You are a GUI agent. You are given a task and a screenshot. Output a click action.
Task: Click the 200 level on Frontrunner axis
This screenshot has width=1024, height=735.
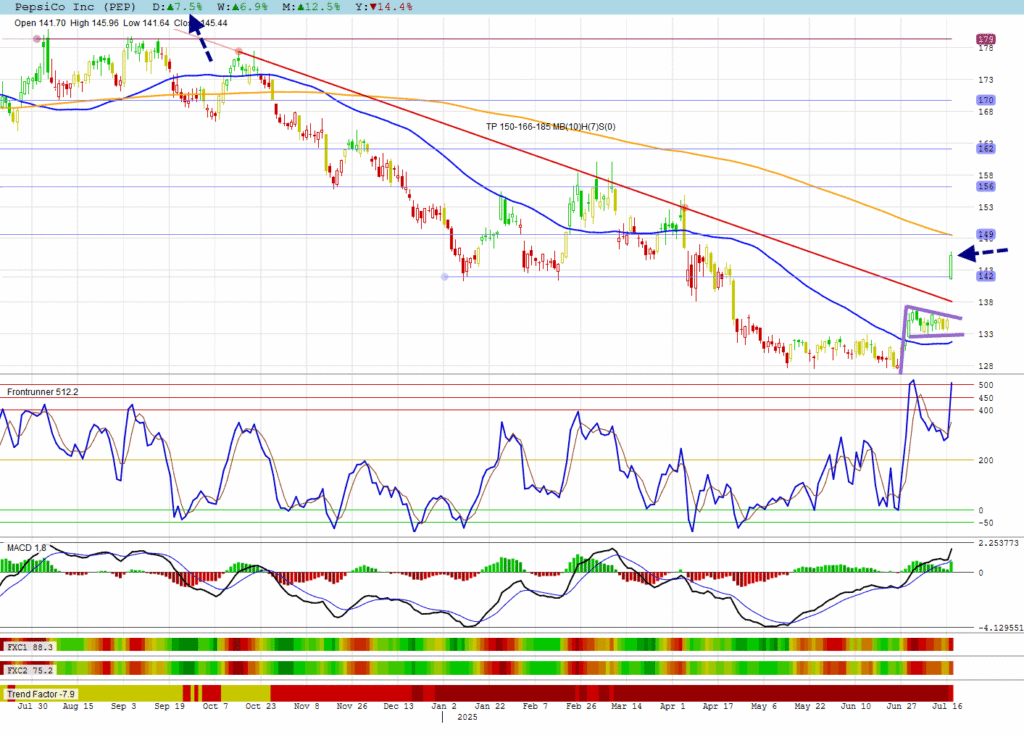coord(985,460)
